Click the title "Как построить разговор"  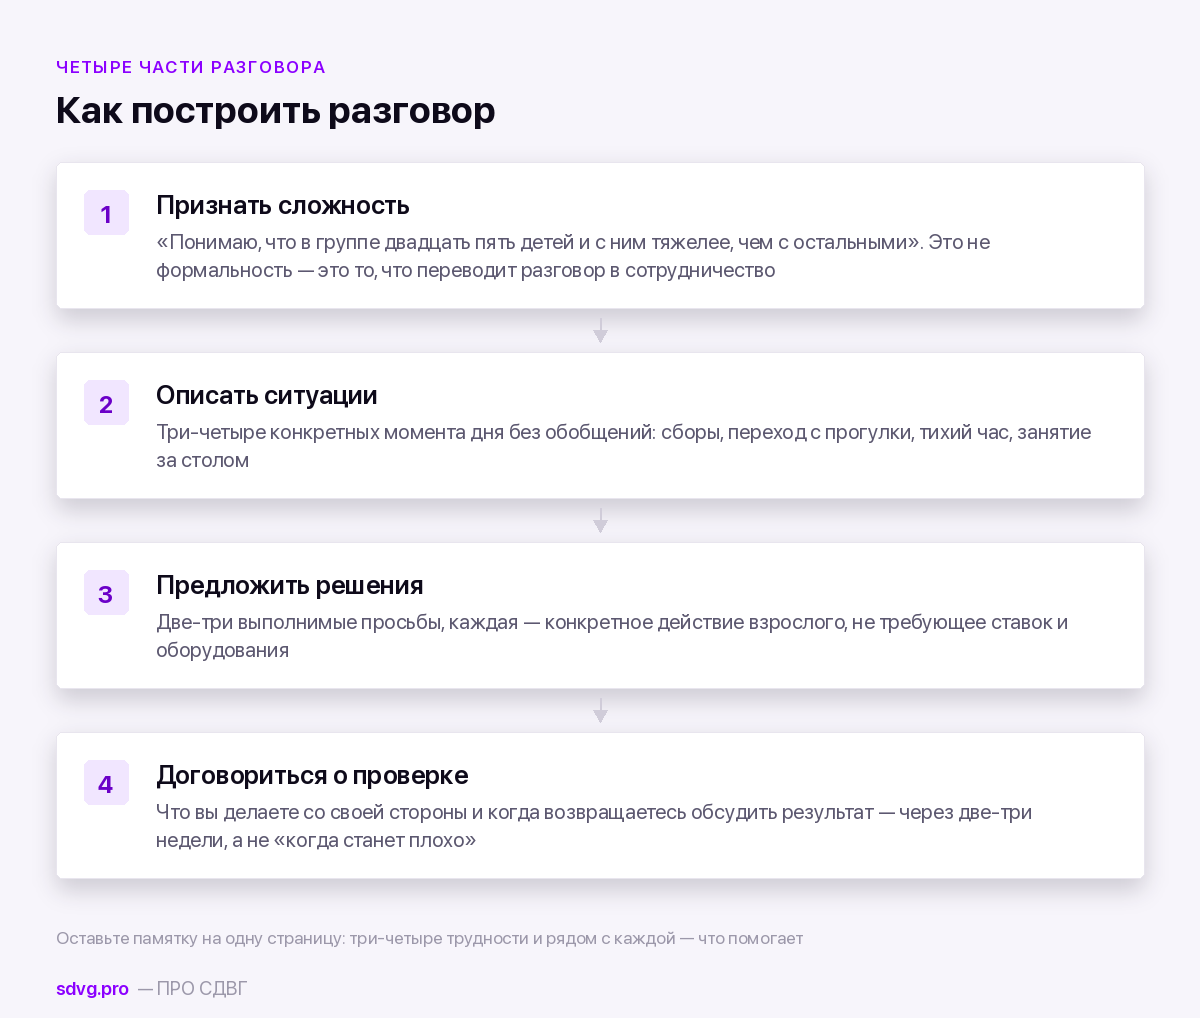[x=276, y=110]
